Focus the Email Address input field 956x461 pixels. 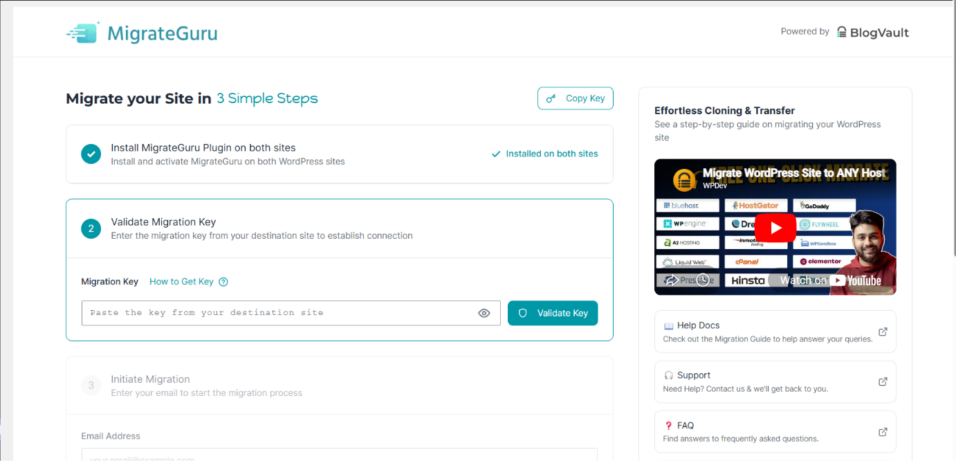[x=339, y=455]
